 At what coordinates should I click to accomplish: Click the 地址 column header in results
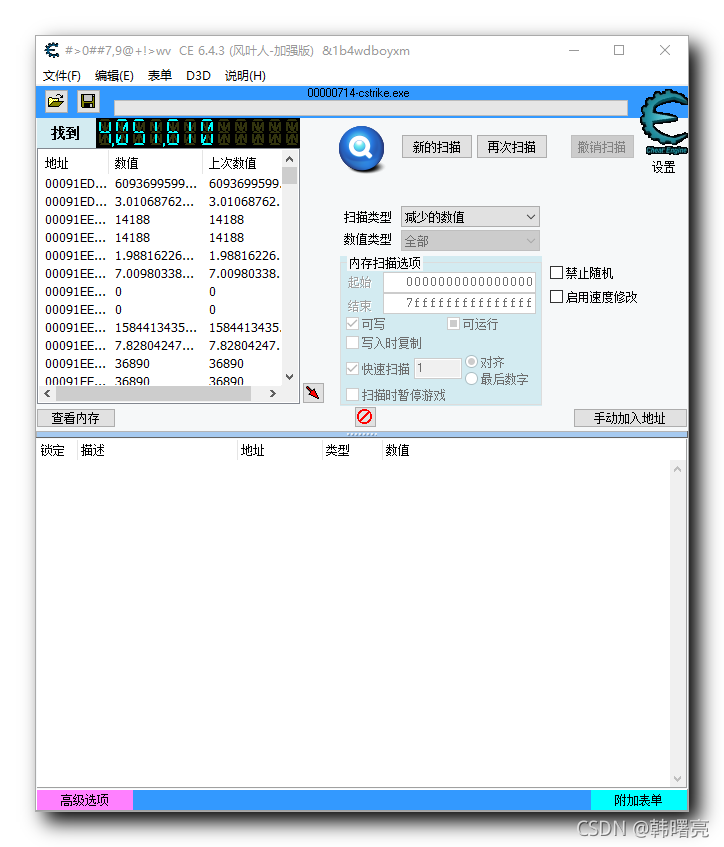click(72, 163)
